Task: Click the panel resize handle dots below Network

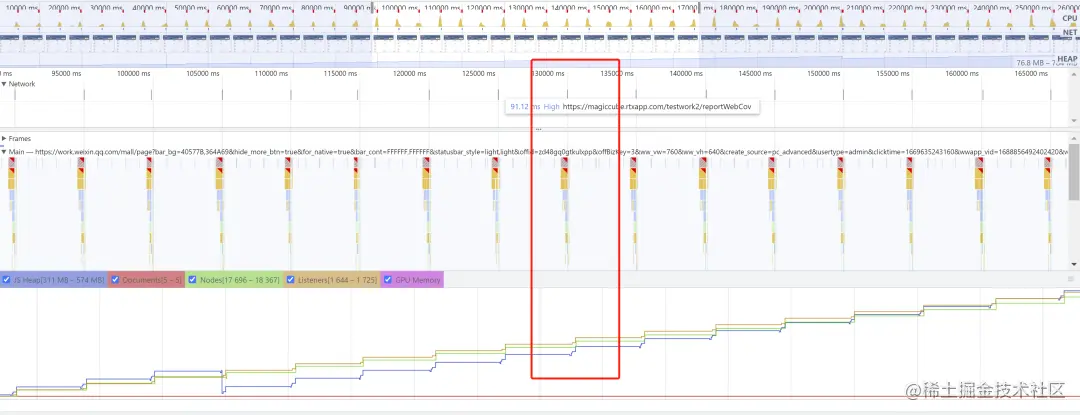Action: click(x=539, y=129)
